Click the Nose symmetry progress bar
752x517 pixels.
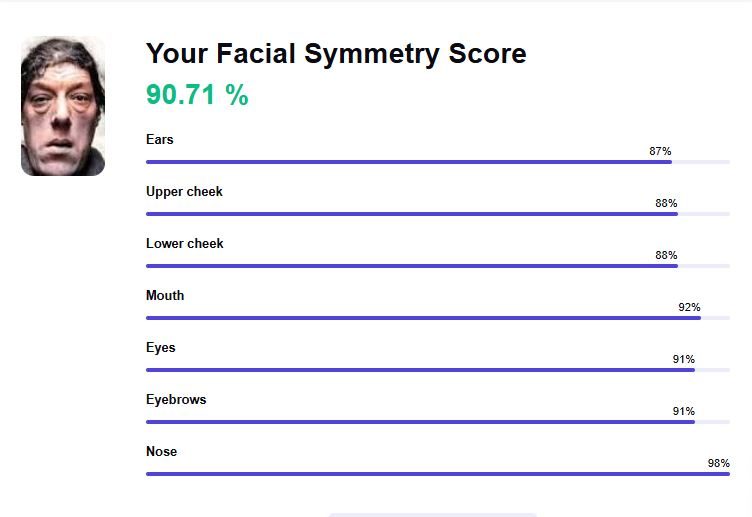coord(437,473)
